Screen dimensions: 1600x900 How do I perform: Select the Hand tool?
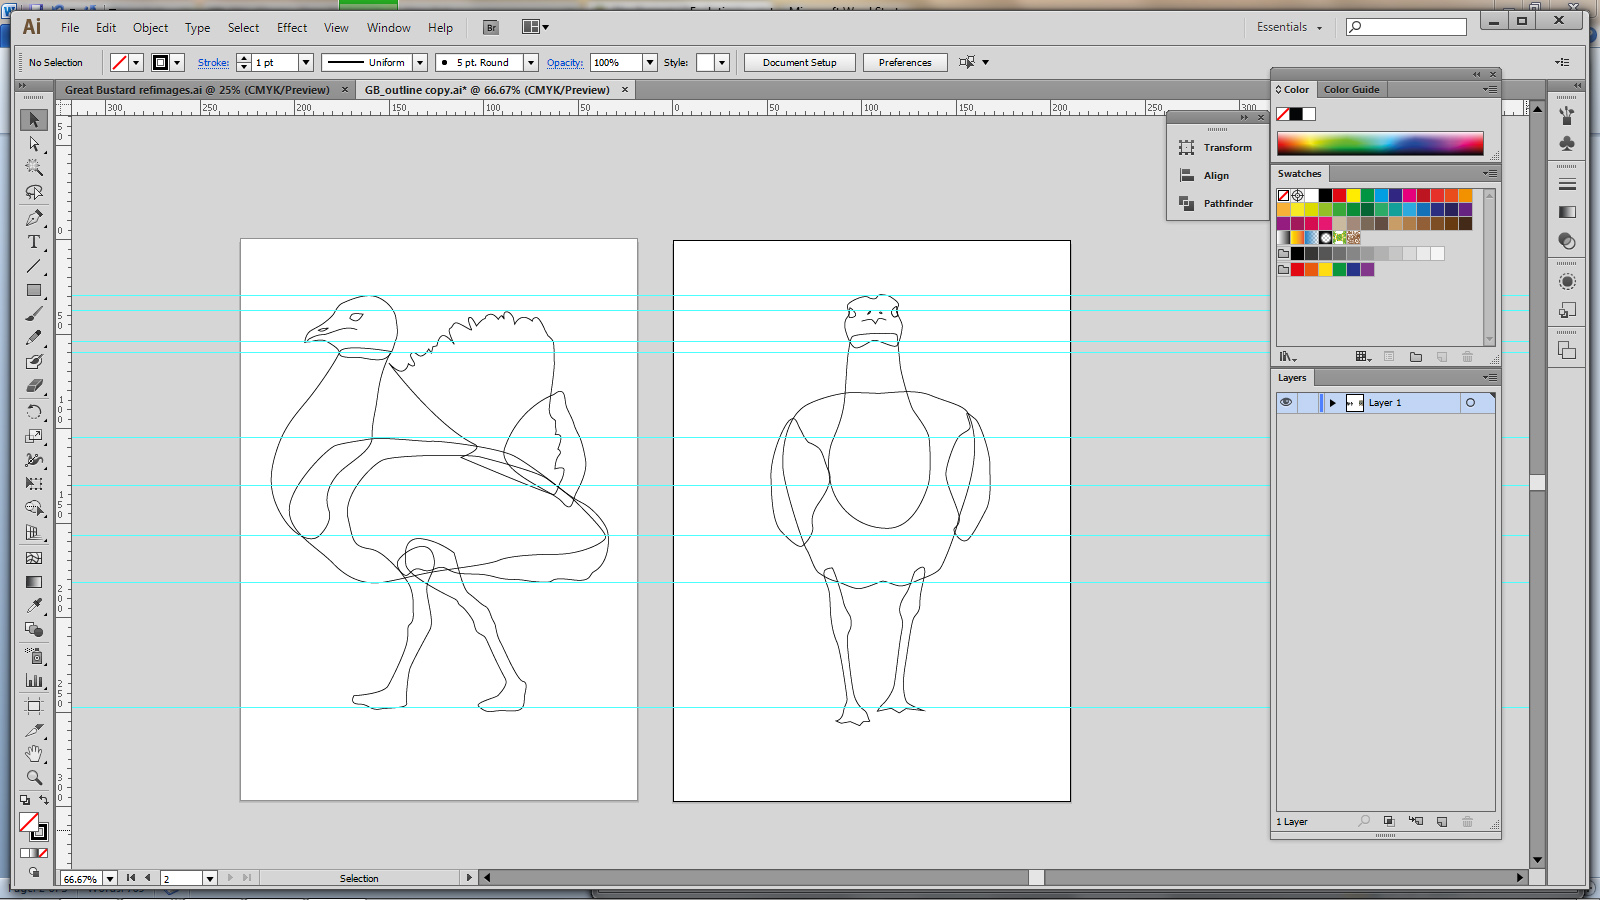(x=34, y=753)
